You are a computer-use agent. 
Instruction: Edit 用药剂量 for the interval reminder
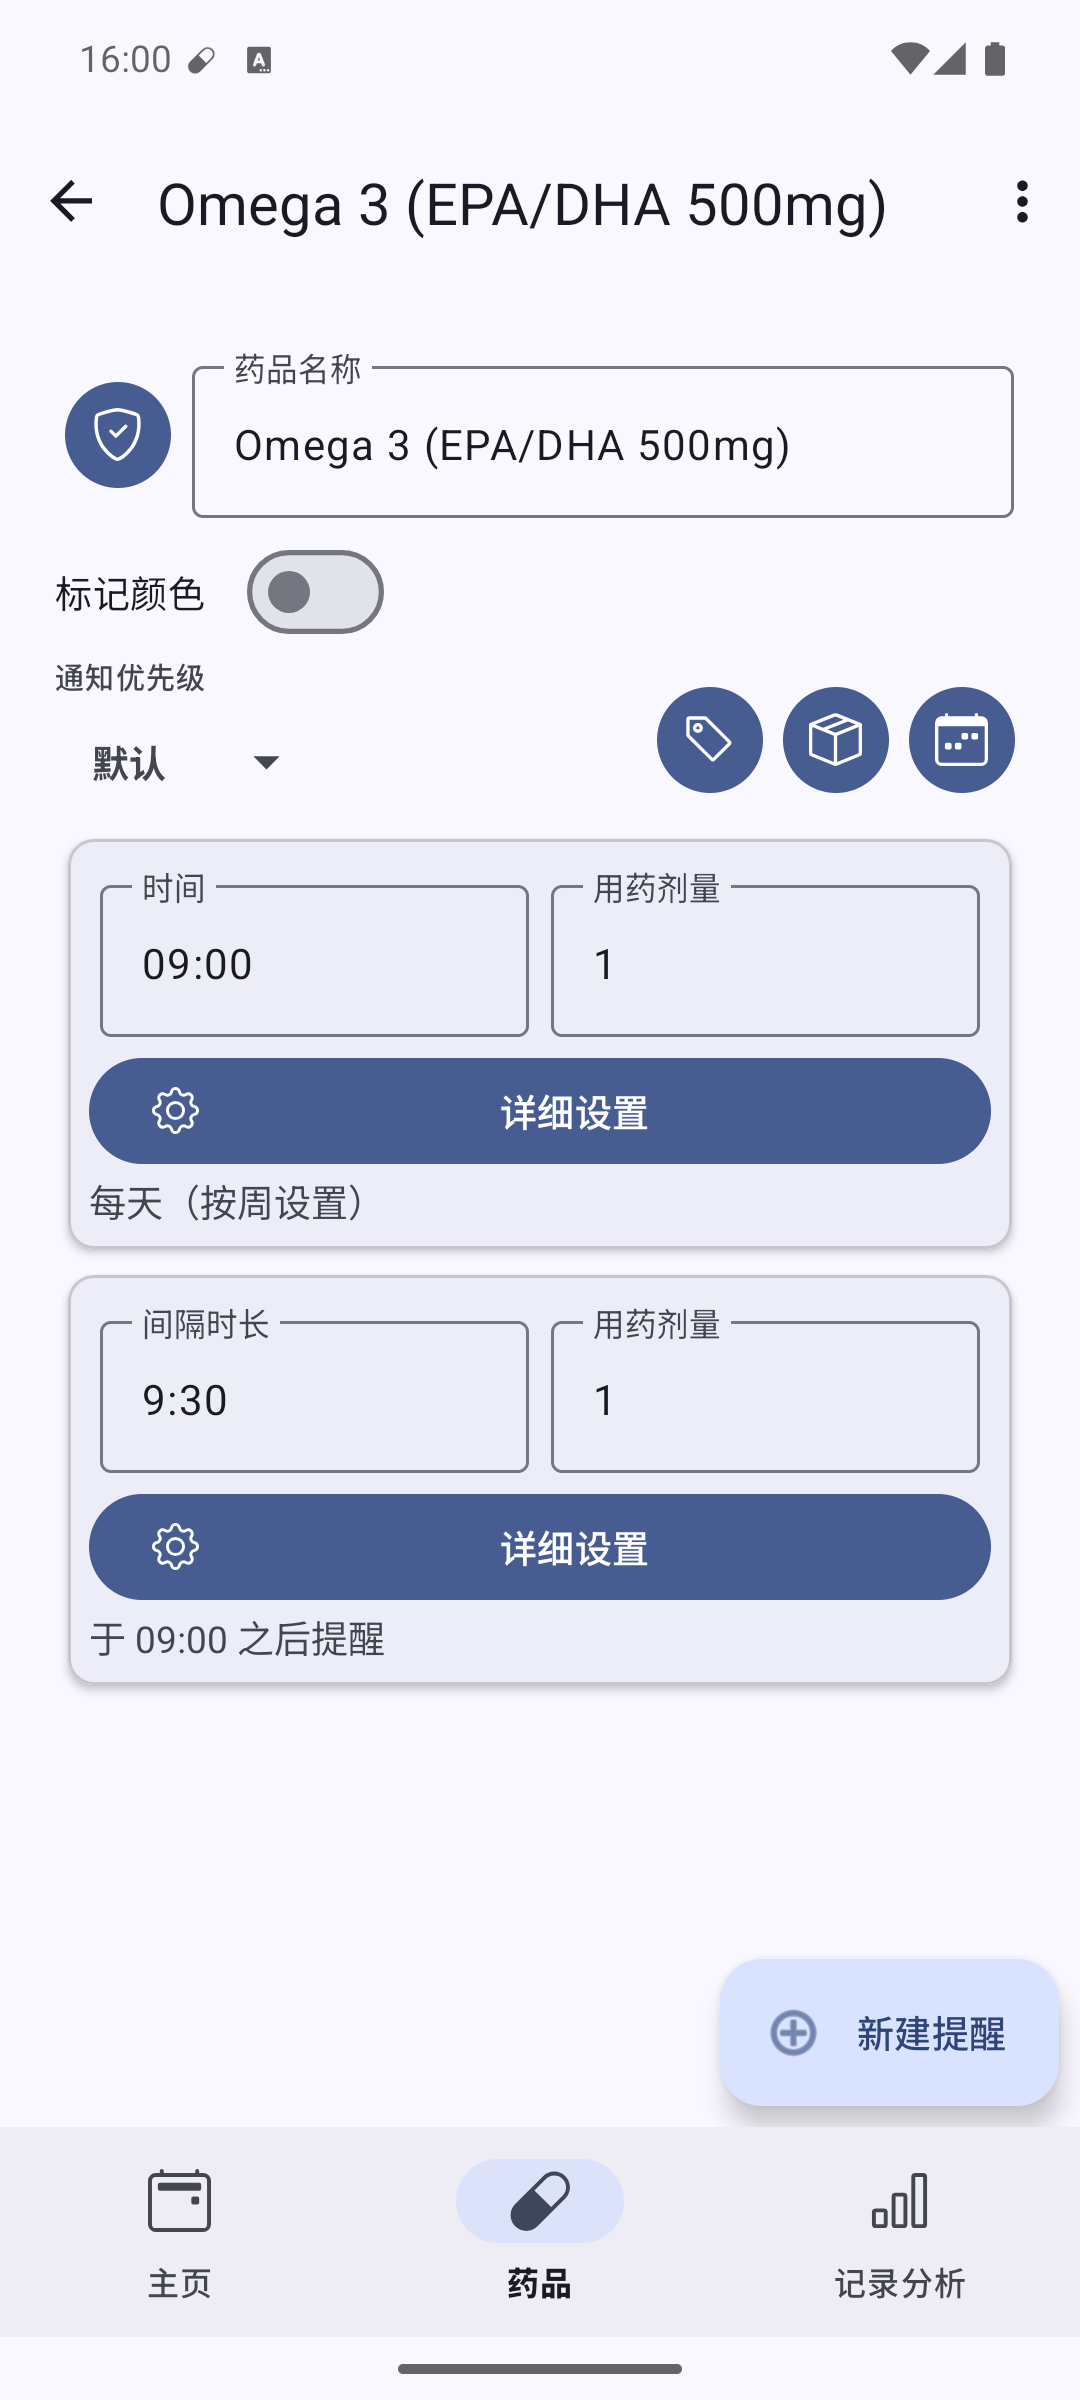coord(765,1398)
